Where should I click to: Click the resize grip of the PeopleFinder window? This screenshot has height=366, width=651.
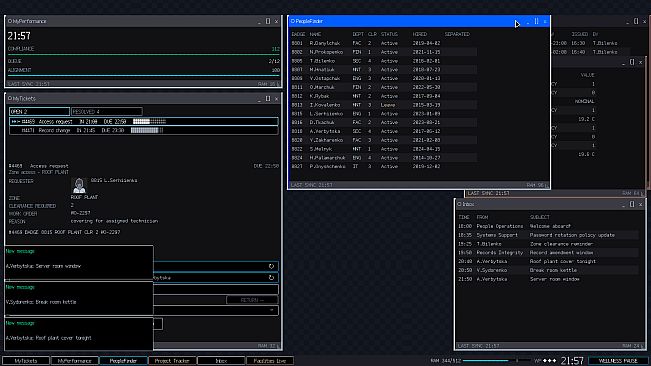click(x=547, y=185)
